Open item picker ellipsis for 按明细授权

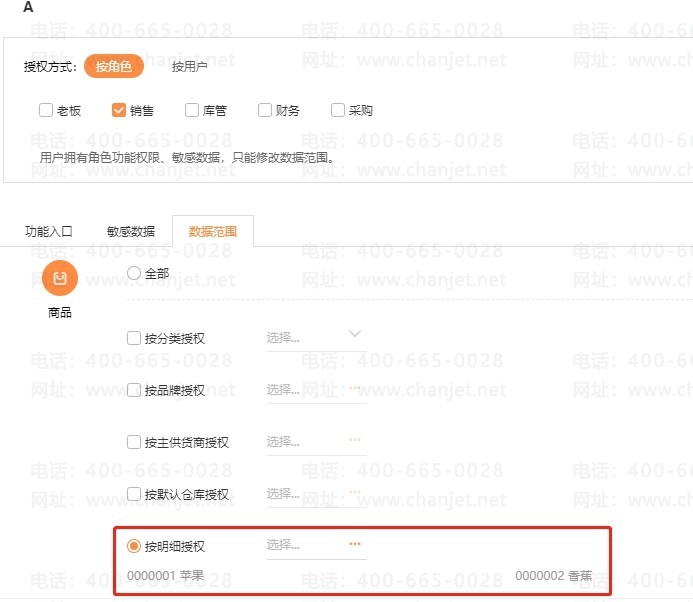coord(355,544)
